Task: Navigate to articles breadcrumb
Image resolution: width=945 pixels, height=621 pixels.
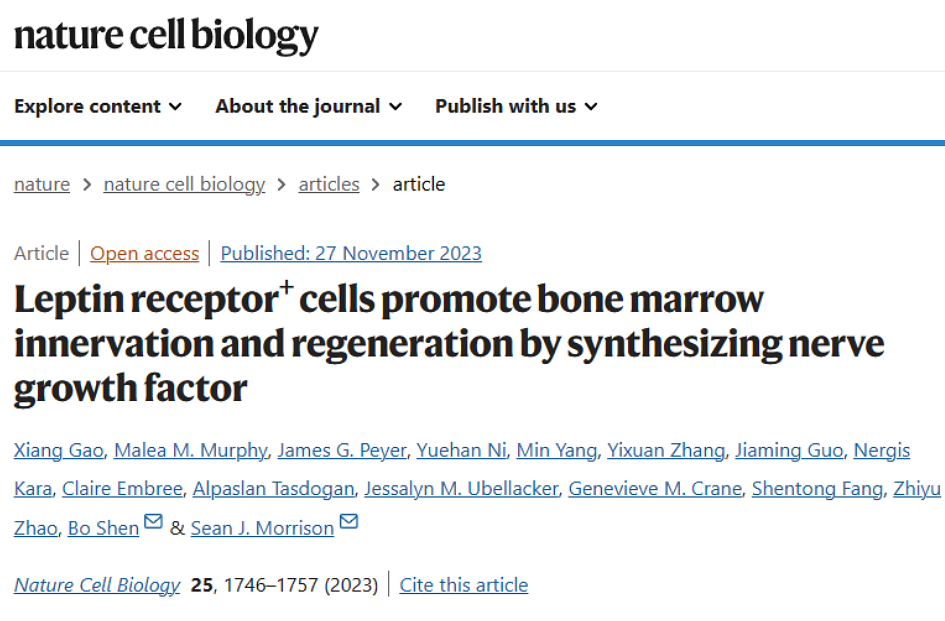Action: 329,184
